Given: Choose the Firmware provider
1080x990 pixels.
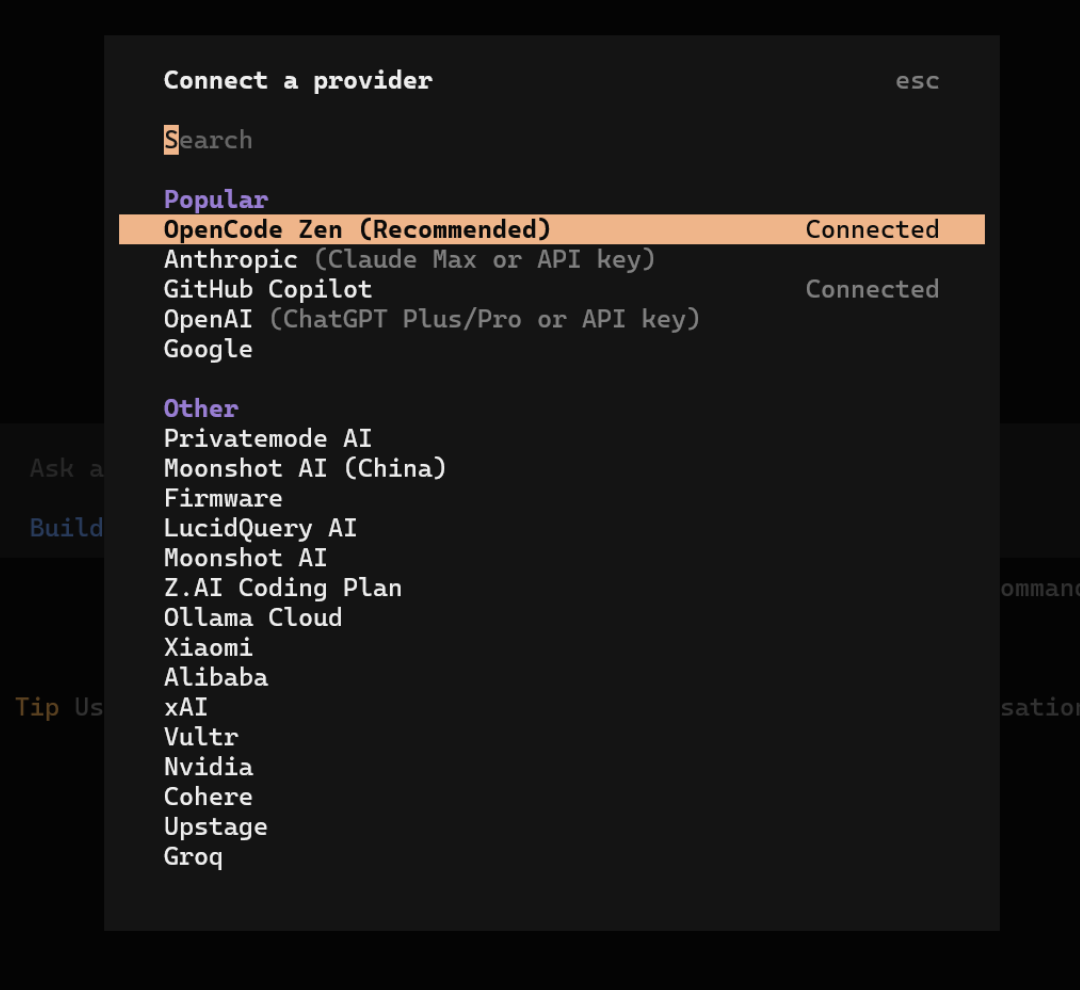Looking at the screenshot, I should click(x=223, y=498).
